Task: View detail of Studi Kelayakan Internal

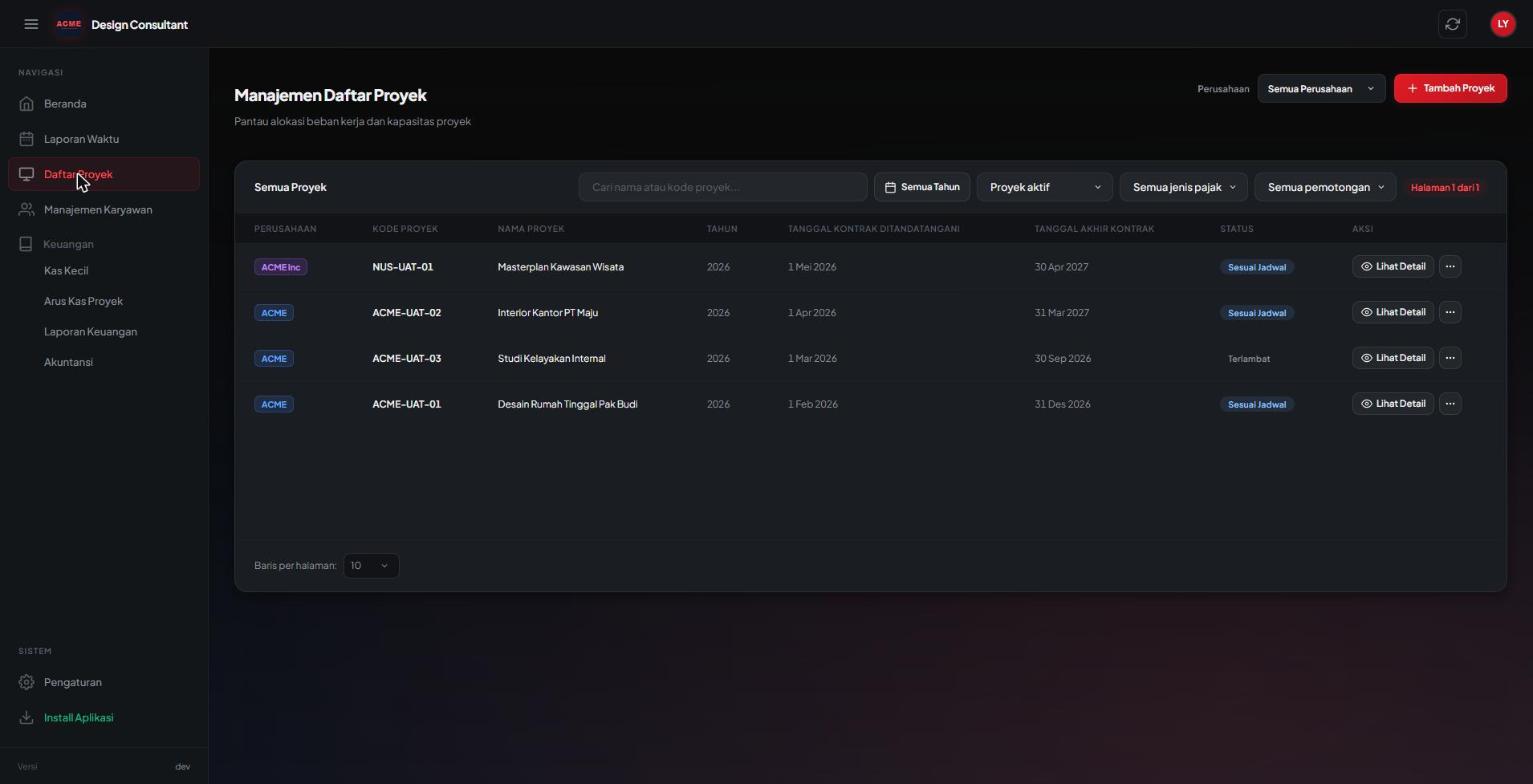Action: (x=1393, y=358)
